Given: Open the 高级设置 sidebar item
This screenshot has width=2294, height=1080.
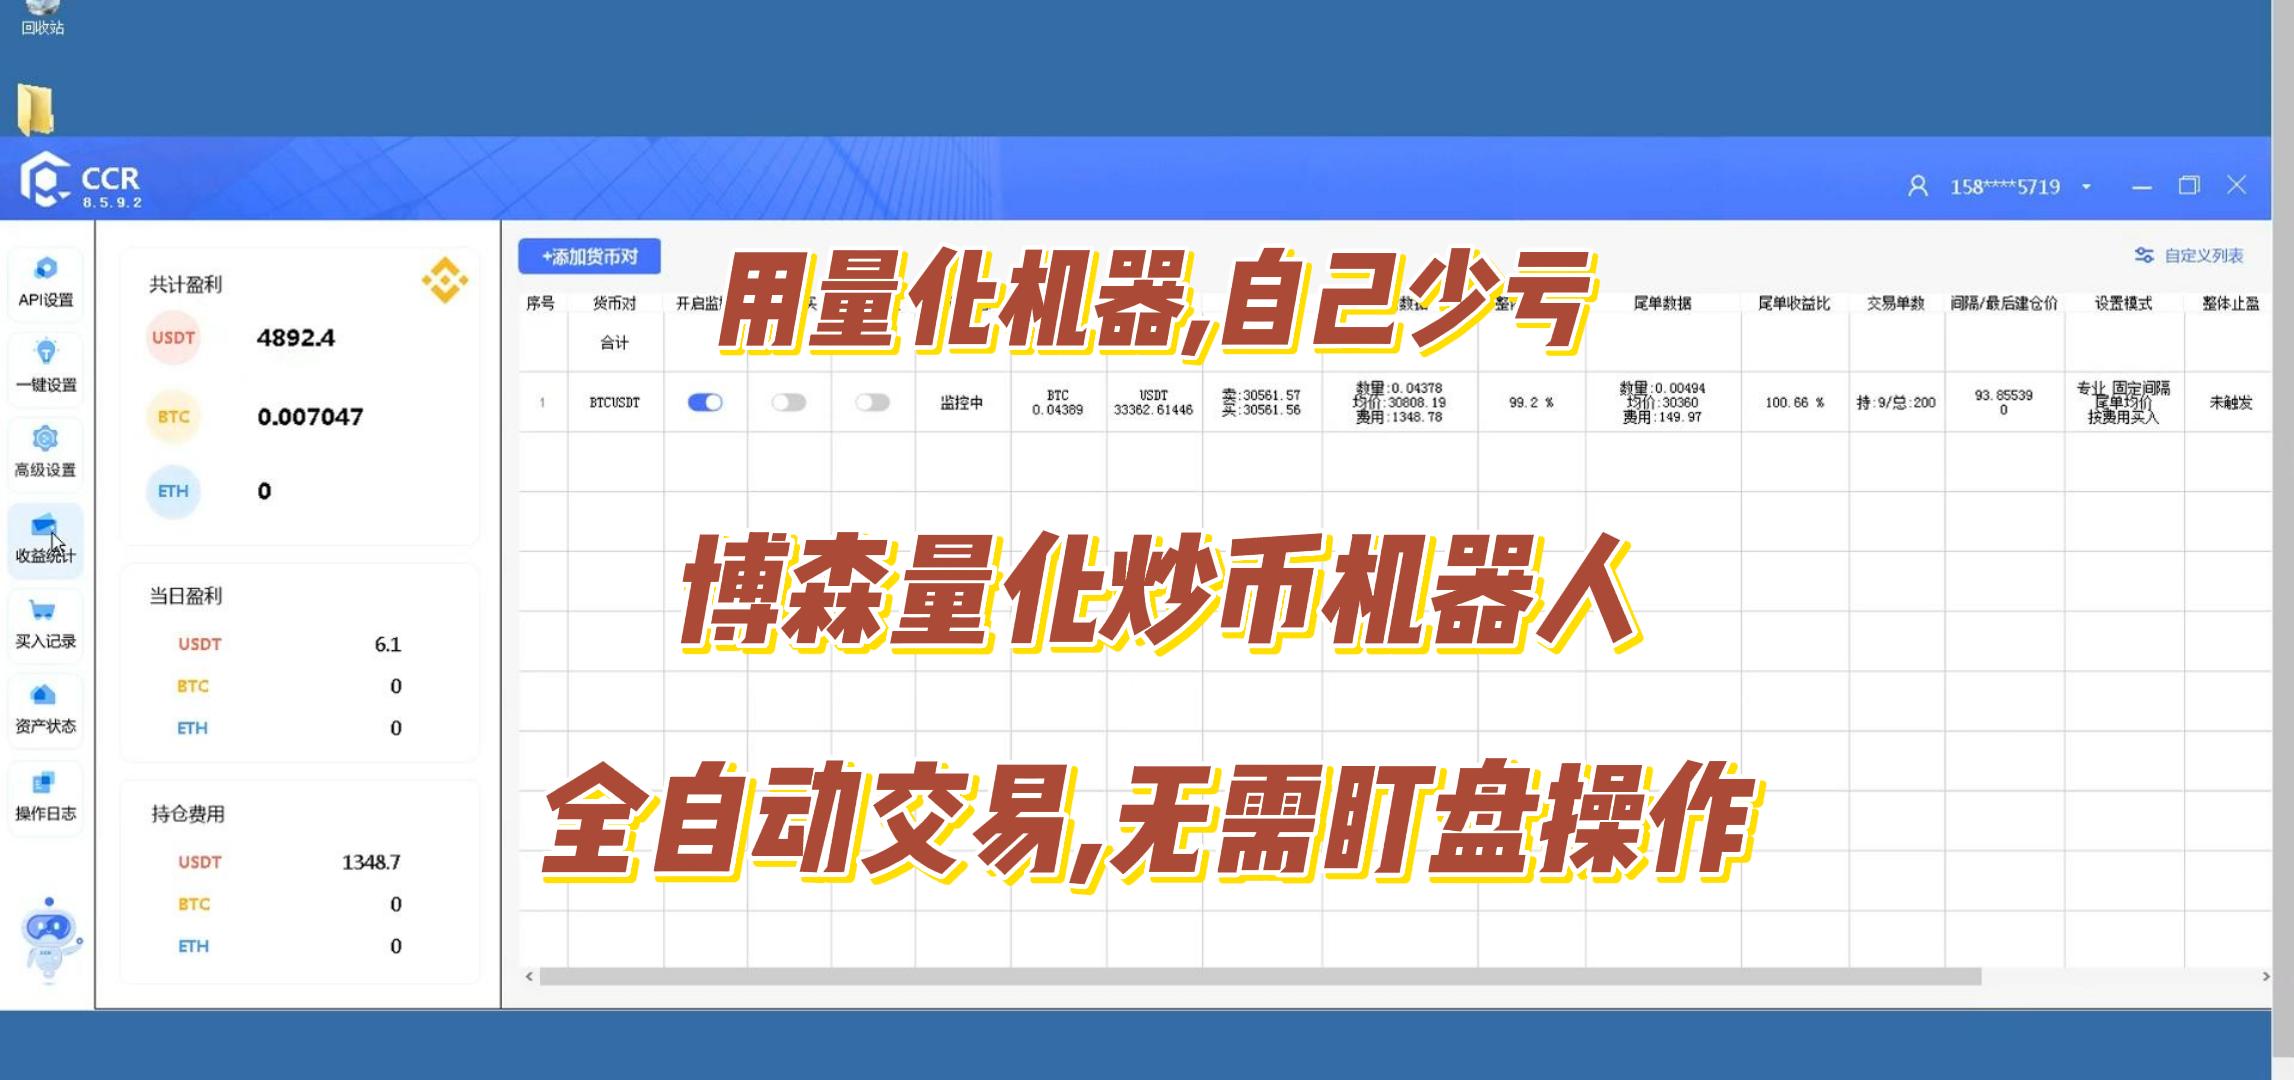Looking at the screenshot, I should 46,452.
